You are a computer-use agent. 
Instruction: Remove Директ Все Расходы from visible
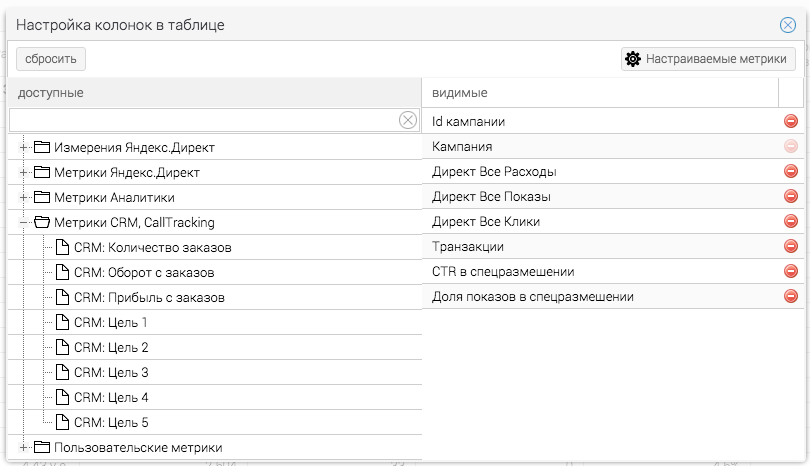pyautogui.click(x=790, y=171)
